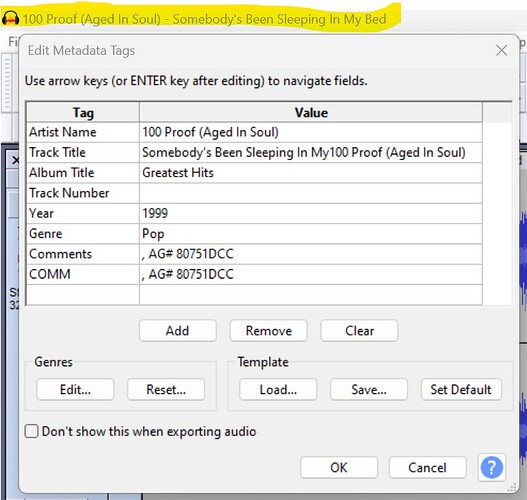Image resolution: width=527 pixels, height=500 pixels.
Task: Cancel the metadata dialog
Action: click(428, 467)
